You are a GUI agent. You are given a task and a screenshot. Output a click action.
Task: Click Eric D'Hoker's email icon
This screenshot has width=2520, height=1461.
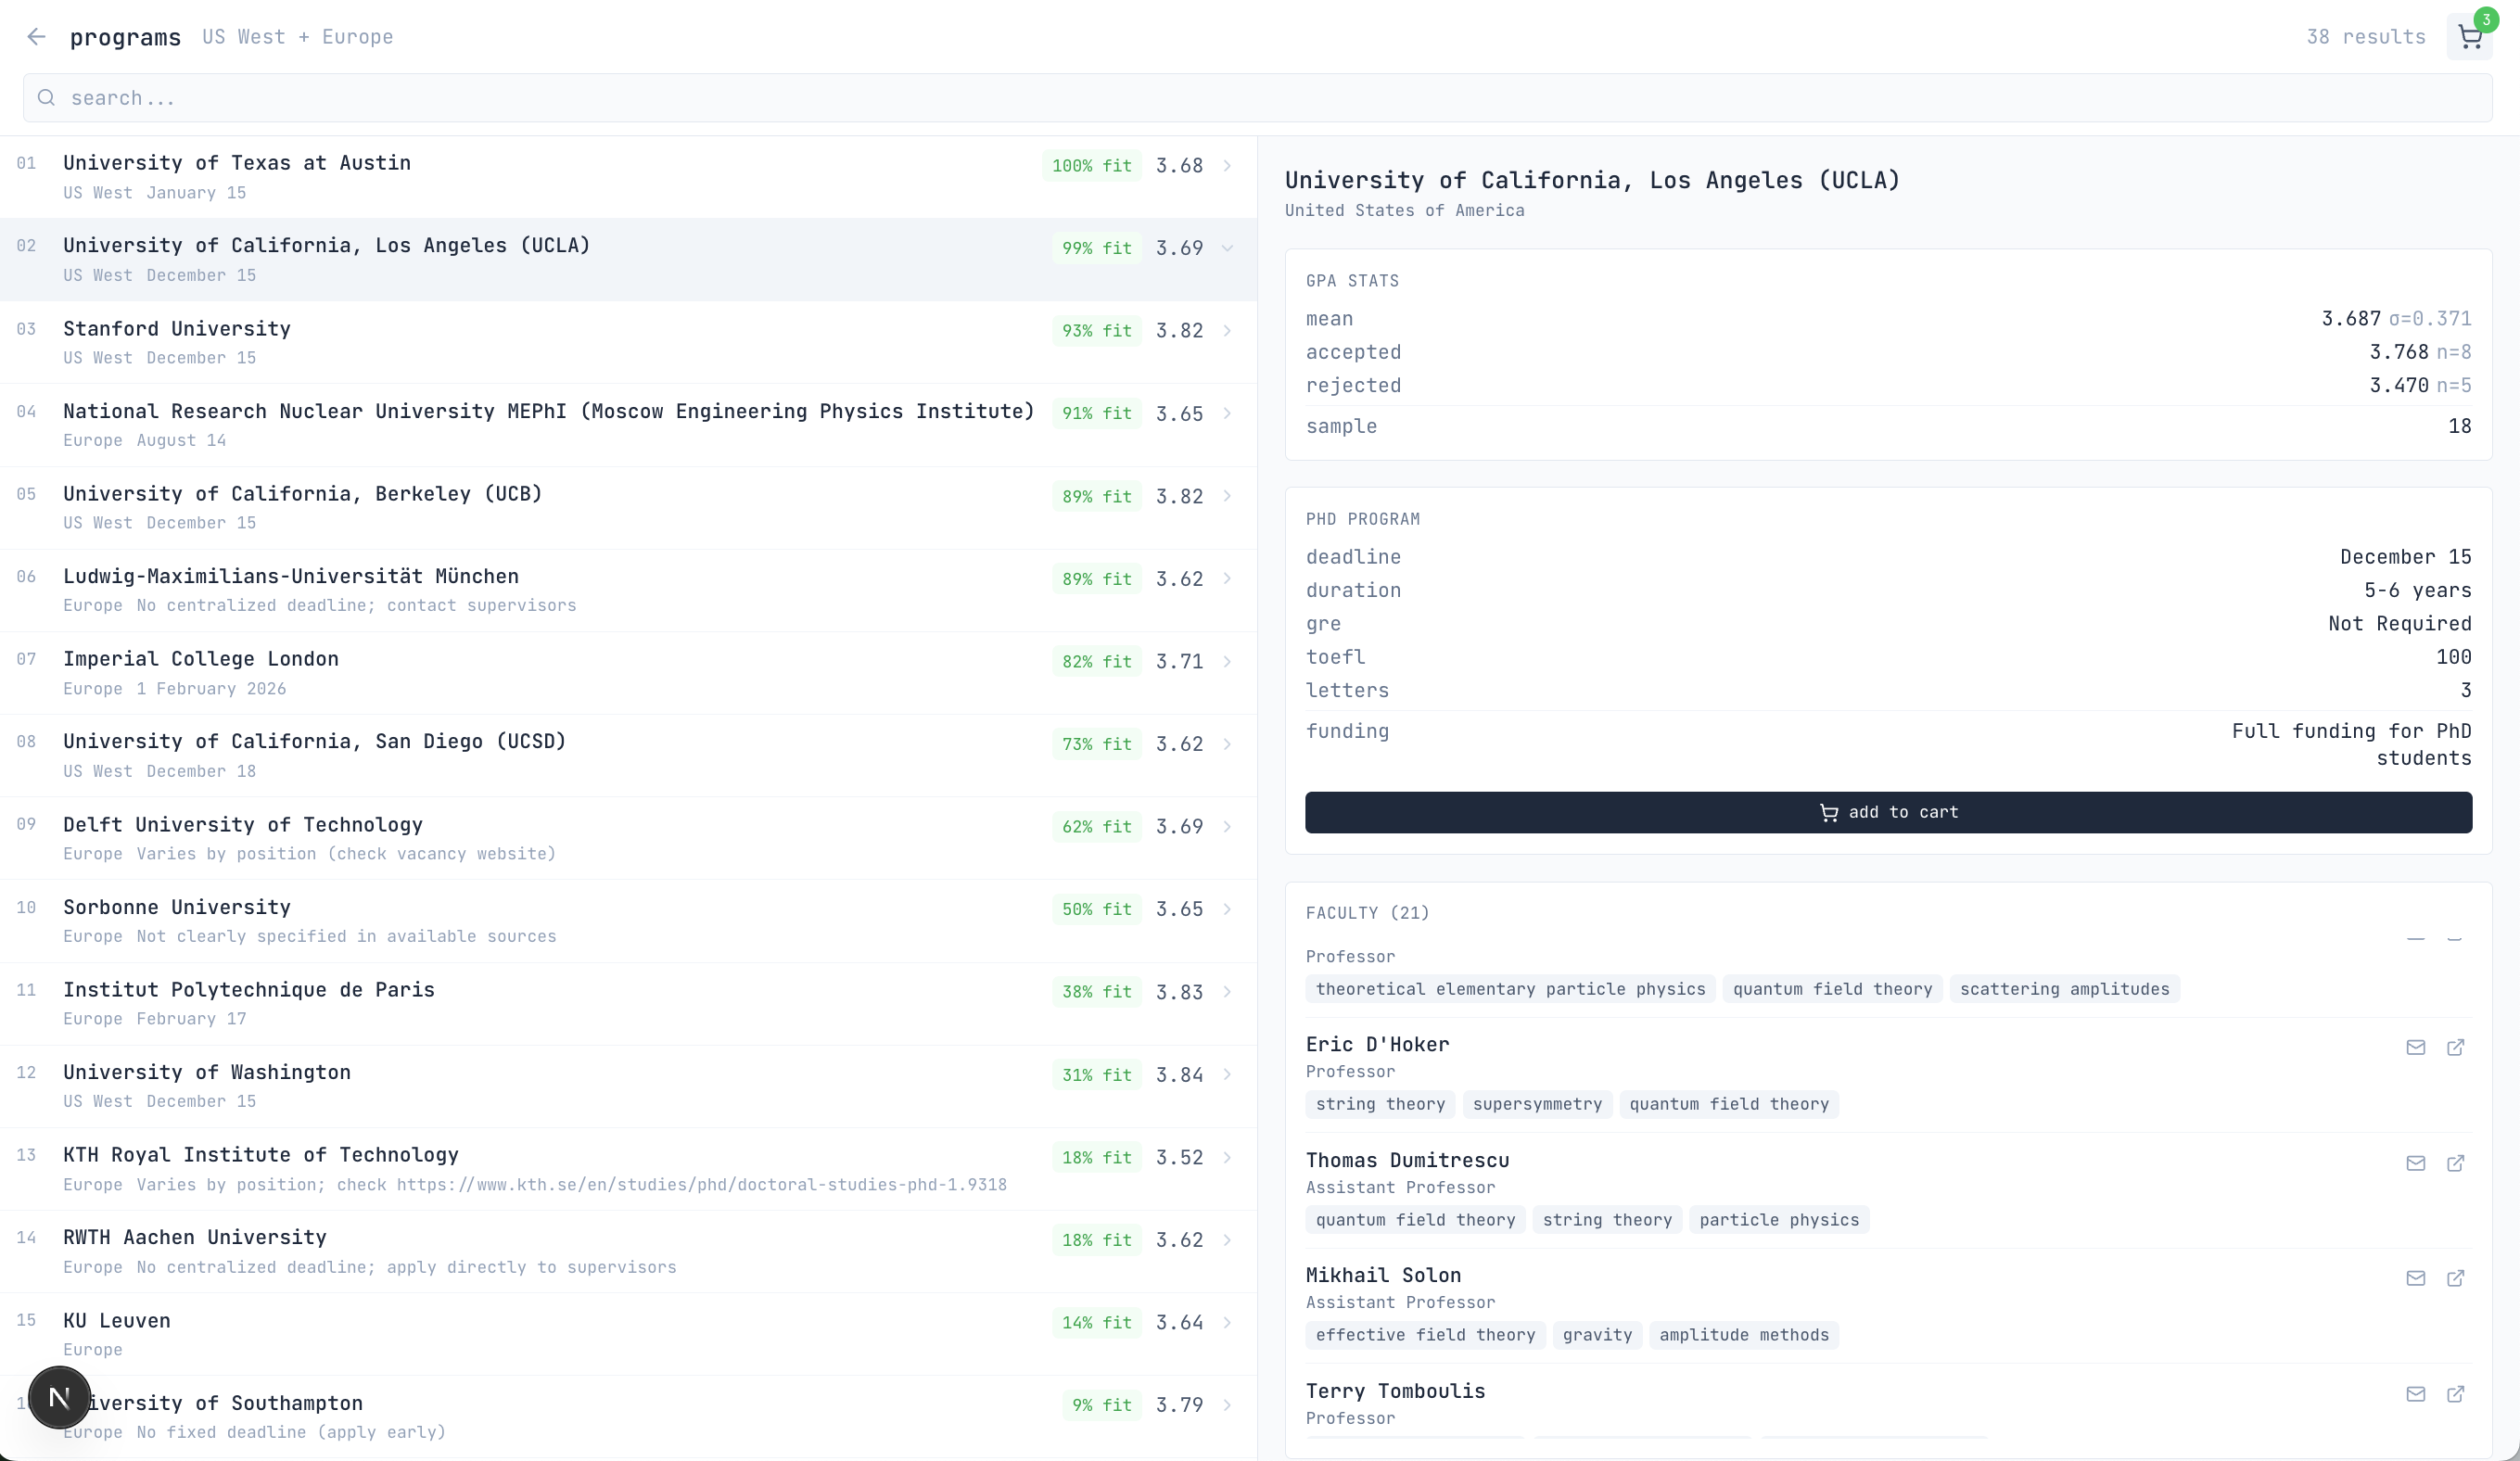click(2415, 1047)
